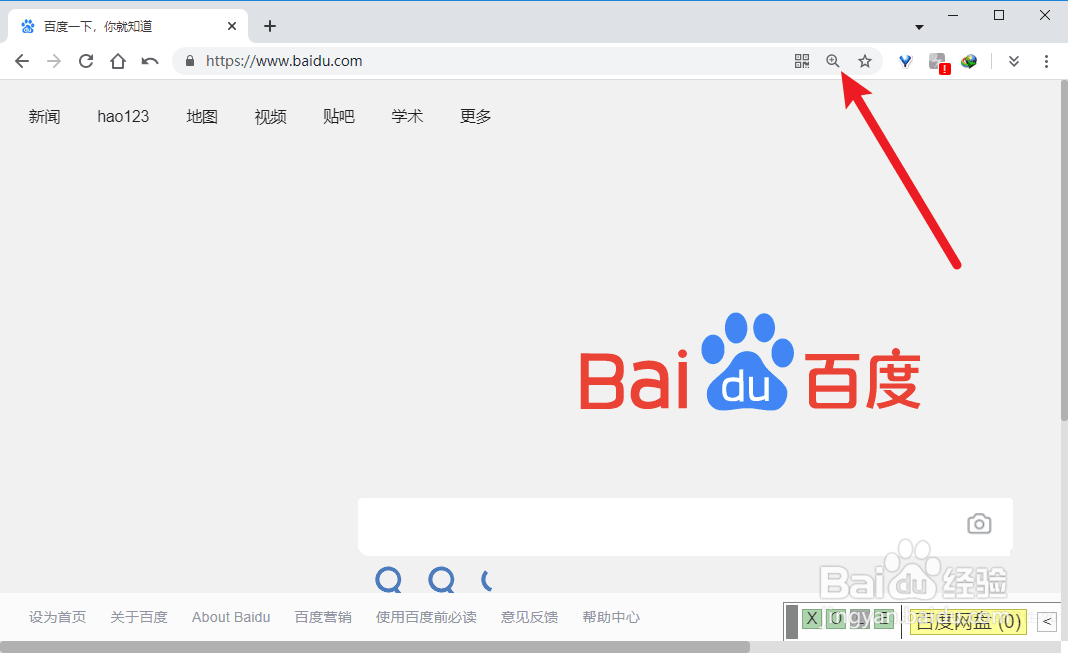Image resolution: width=1068 pixels, height=653 pixels.
Task: Open the IDM extension globe icon
Action: pyautogui.click(x=969, y=61)
